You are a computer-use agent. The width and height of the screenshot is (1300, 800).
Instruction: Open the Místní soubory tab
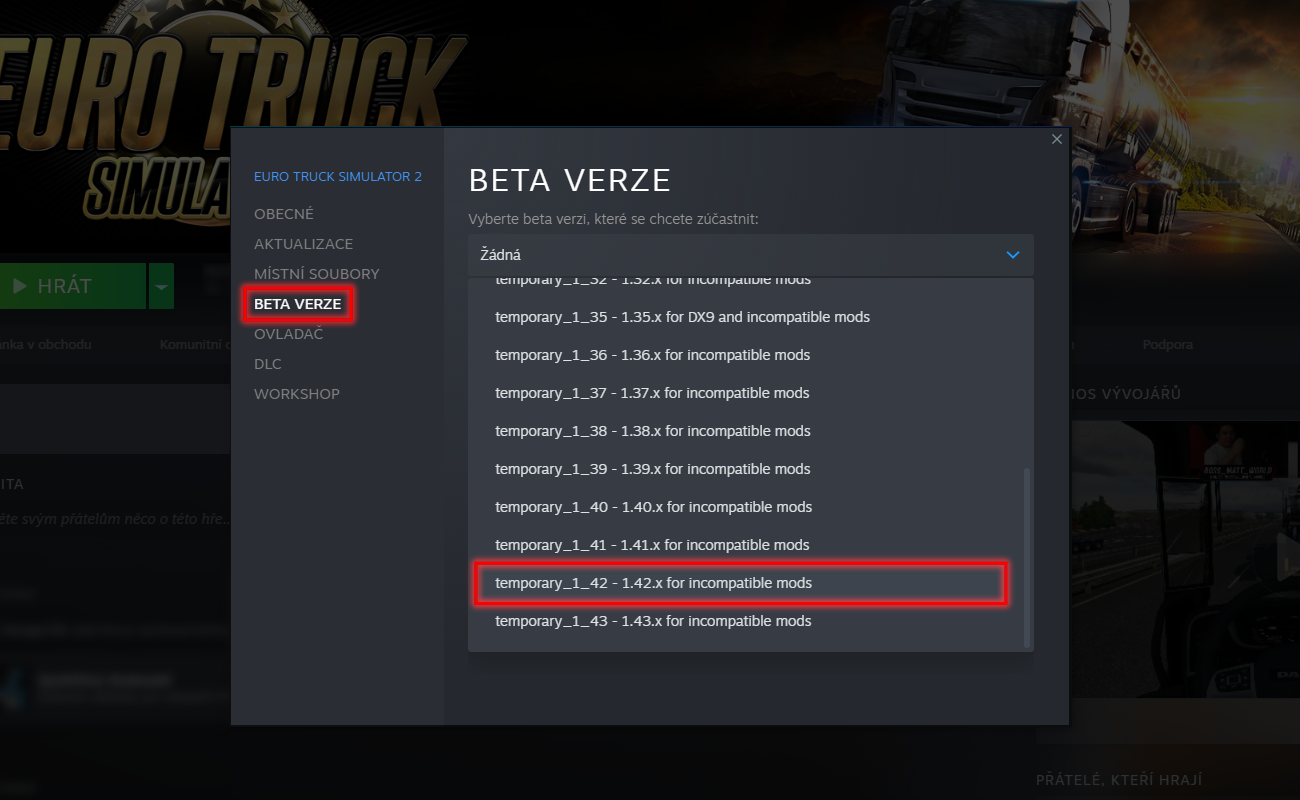(316, 274)
